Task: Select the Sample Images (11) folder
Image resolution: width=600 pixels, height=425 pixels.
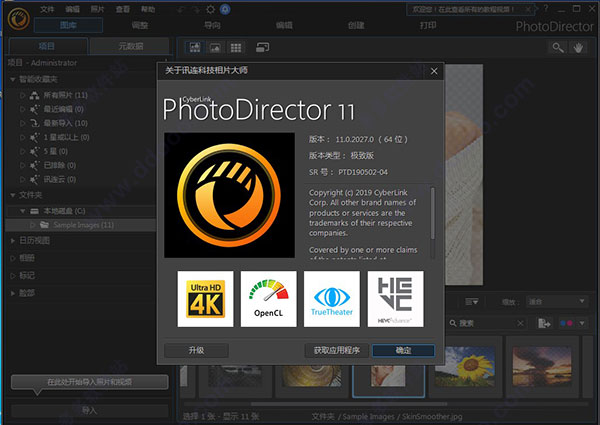Action: click(x=81, y=225)
